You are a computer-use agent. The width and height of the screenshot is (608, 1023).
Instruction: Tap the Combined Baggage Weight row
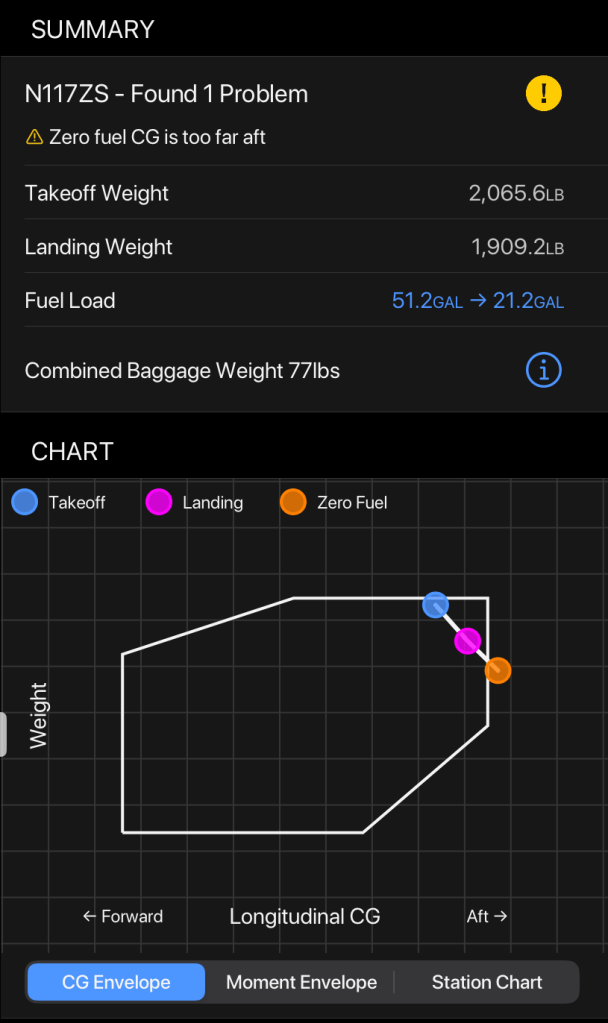click(x=182, y=371)
